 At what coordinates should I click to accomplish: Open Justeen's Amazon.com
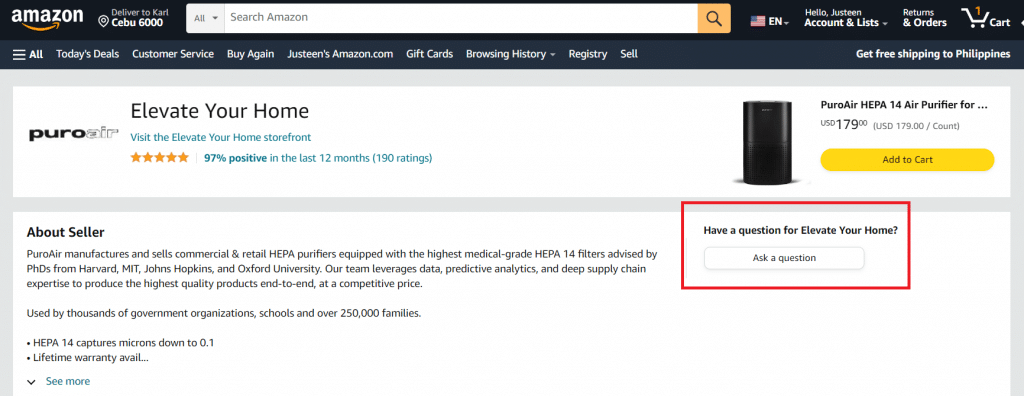pos(340,54)
